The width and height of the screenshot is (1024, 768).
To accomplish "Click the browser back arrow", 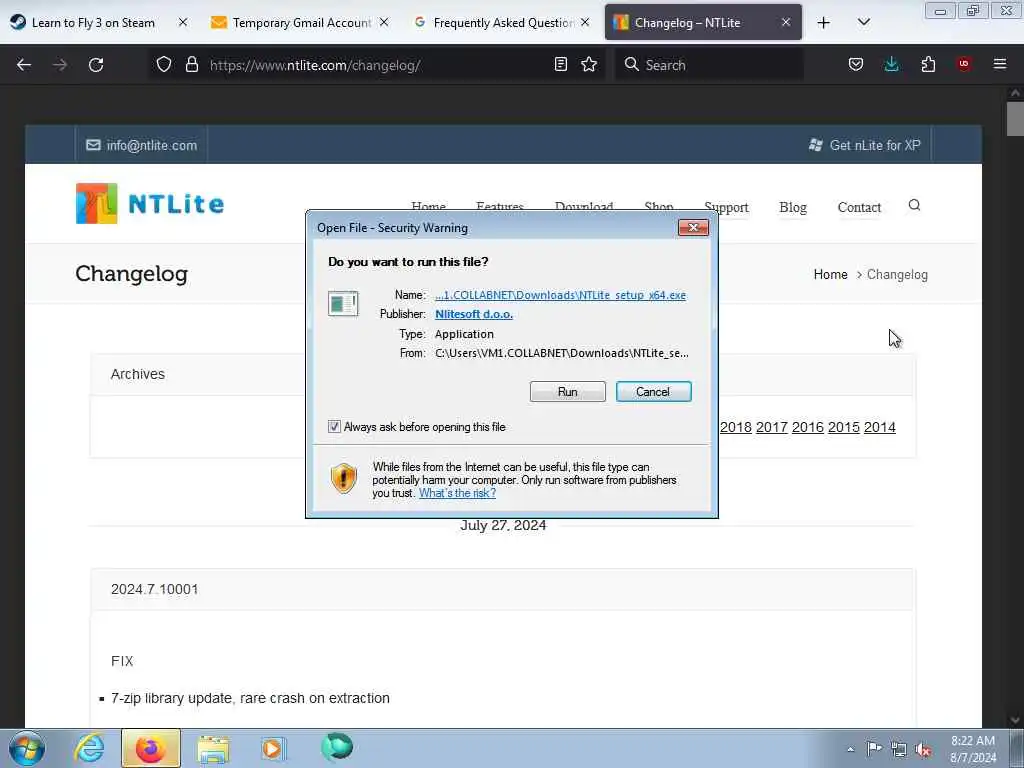I will [24, 65].
